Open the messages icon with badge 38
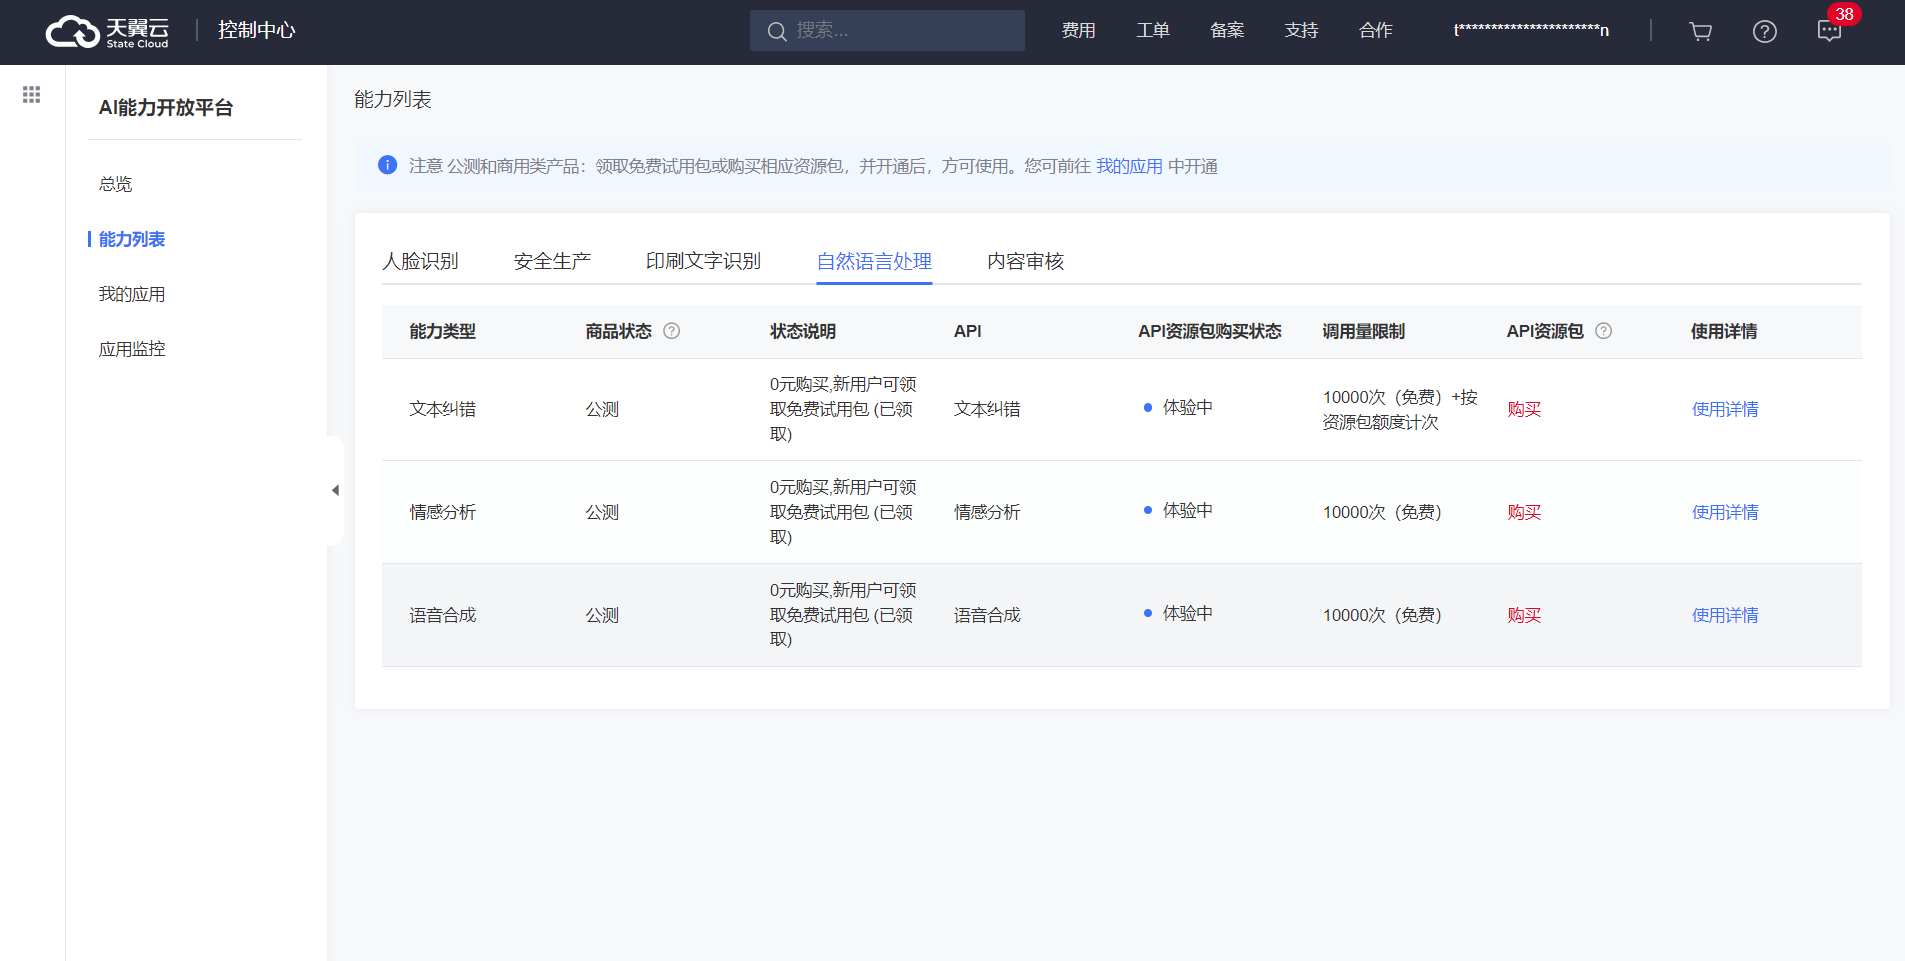This screenshot has height=961, width=1905. tap(1829, 31)
